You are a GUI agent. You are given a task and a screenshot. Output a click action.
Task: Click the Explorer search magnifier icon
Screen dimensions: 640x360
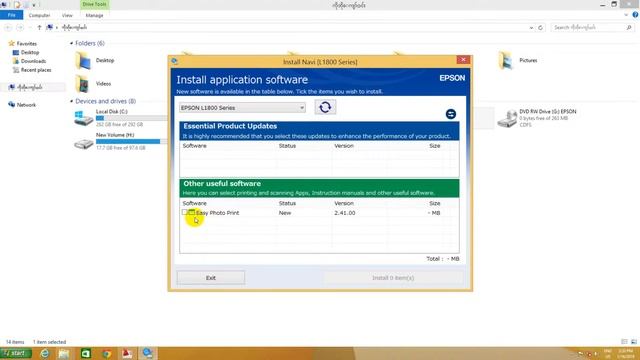click(x=629, y=27)
